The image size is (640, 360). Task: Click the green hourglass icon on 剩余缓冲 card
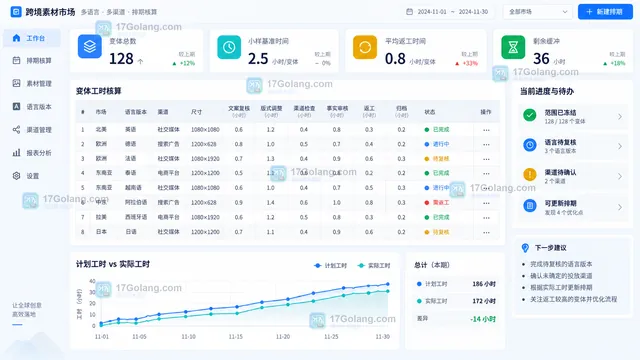pos(513,47)
